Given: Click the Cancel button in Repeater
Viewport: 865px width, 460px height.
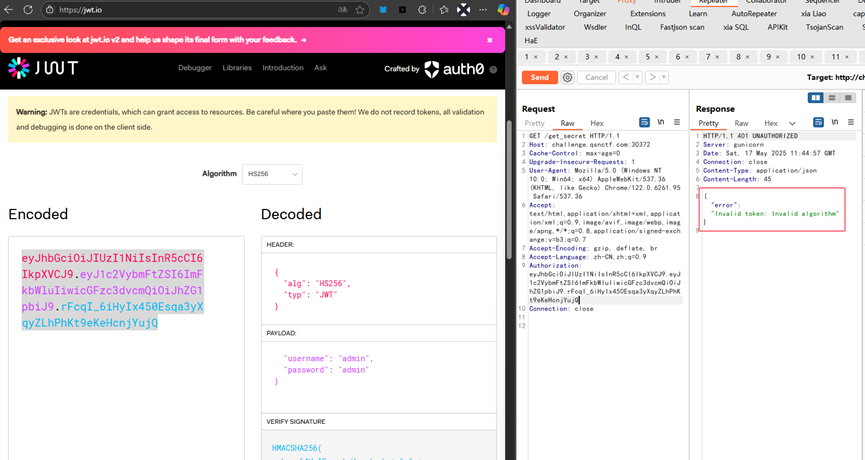Looking at the screenshot, I should pyautogui.click(x=596, y=77).
